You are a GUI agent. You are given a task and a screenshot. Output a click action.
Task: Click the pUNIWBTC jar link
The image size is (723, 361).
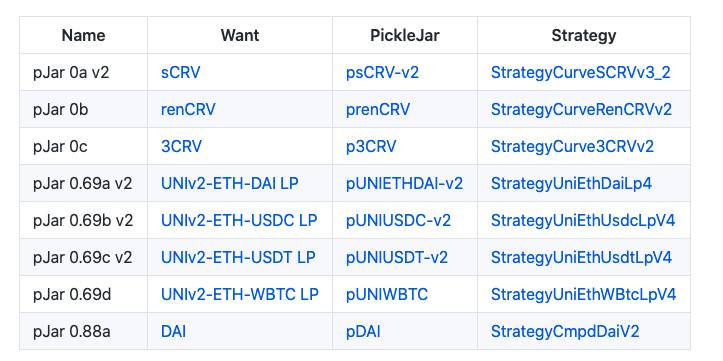(x=387, y=294)
